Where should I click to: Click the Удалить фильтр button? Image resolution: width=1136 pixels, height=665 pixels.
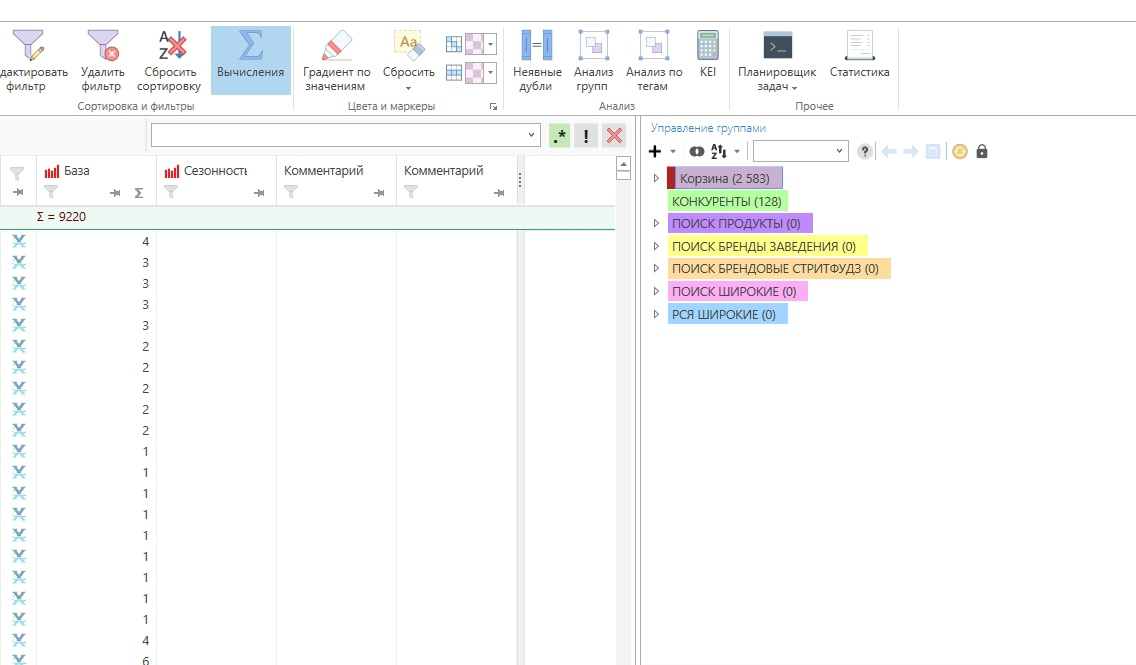pyautogui.click(x=102, y=61)
